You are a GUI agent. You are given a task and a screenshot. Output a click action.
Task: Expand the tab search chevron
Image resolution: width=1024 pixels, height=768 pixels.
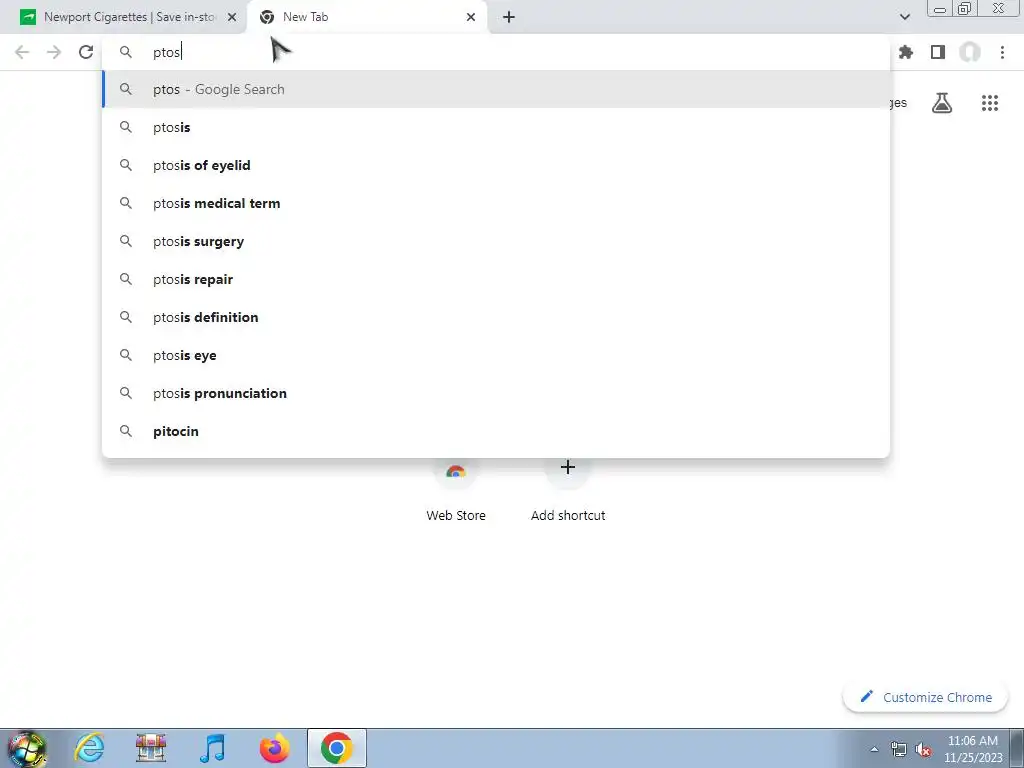pos(904,17)
